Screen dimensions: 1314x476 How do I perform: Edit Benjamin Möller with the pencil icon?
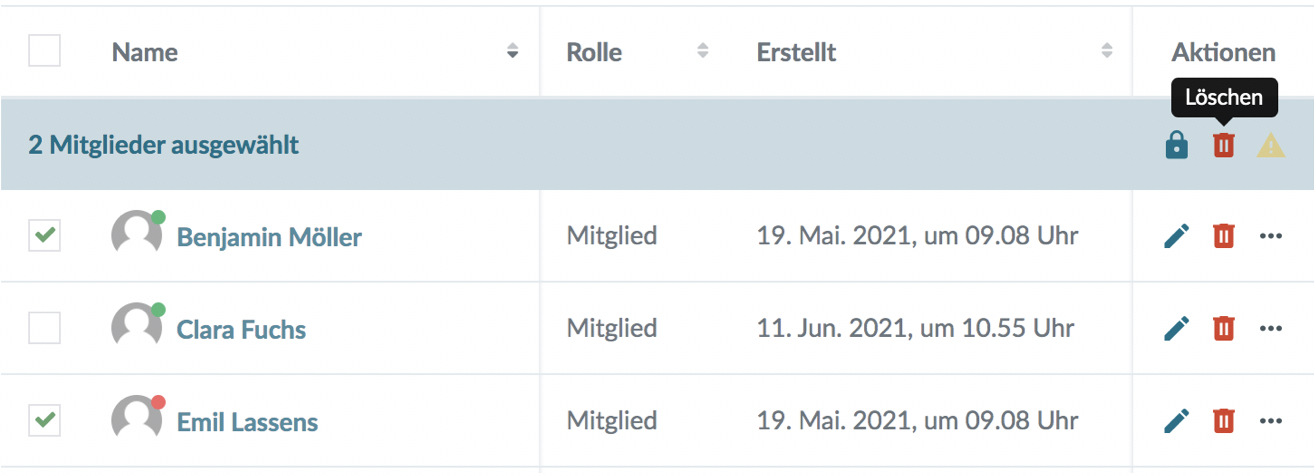(x=1177, y=236)
